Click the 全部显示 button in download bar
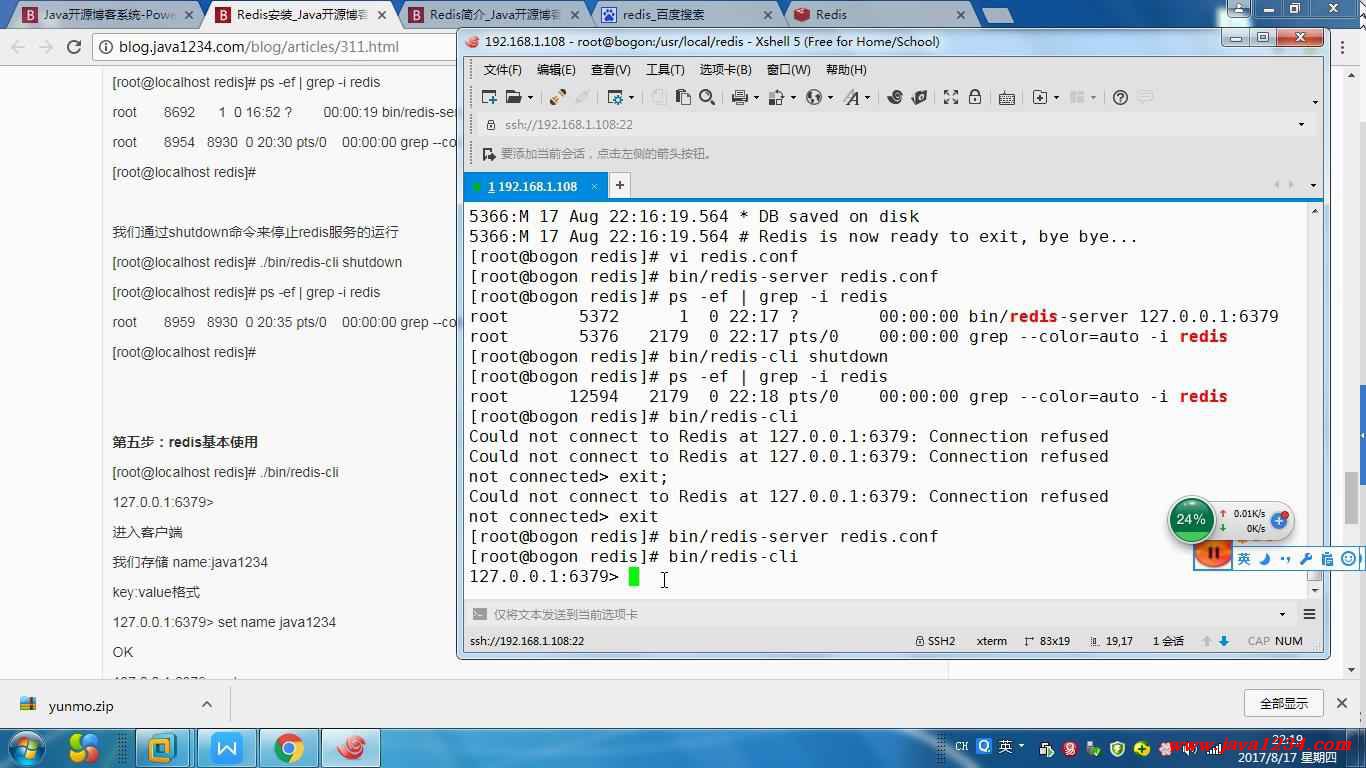 [x=1284, y=703]
